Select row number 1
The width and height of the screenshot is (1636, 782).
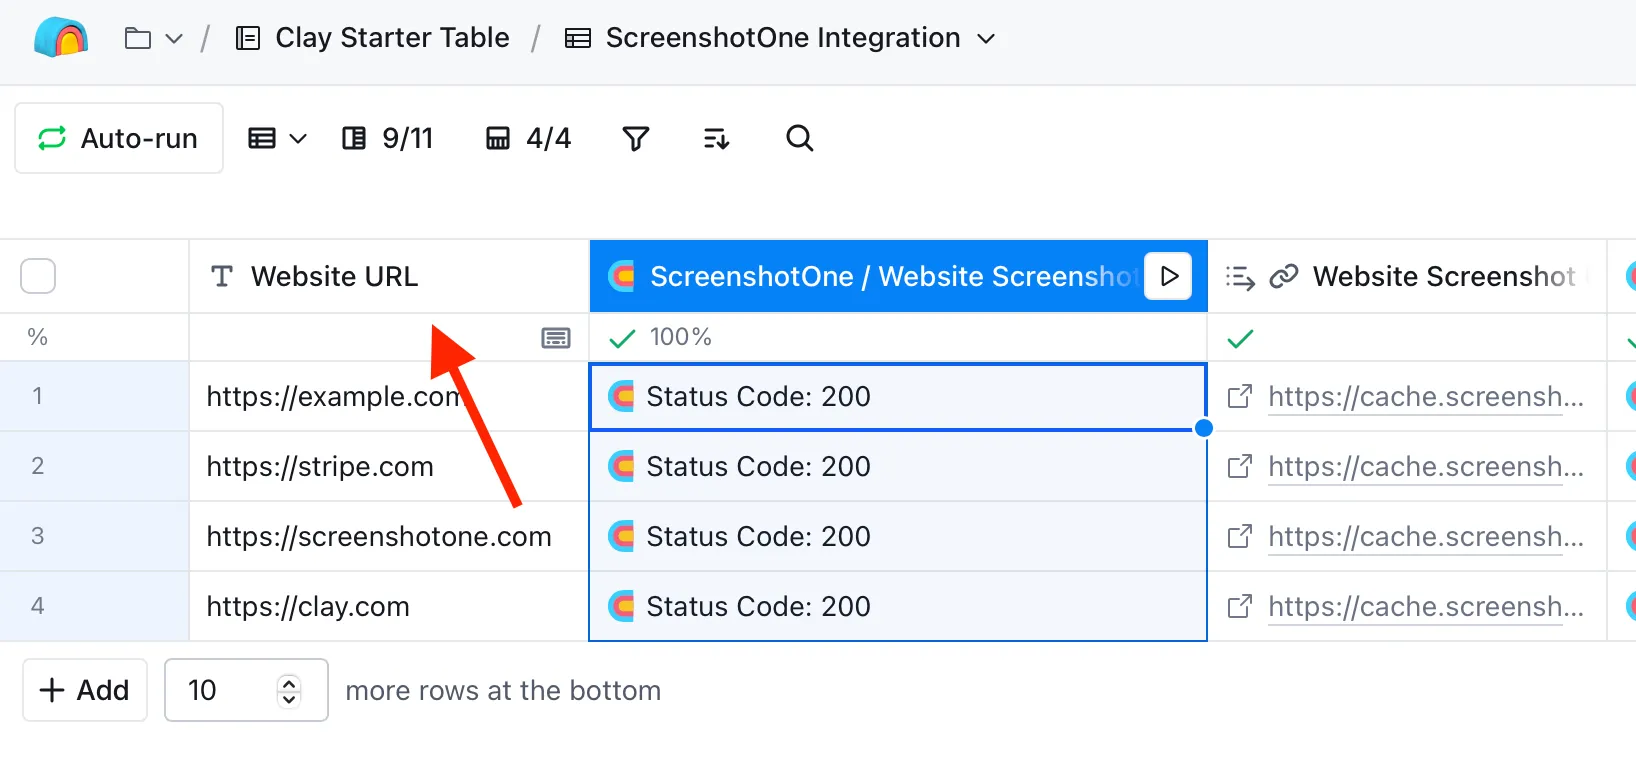37,396
